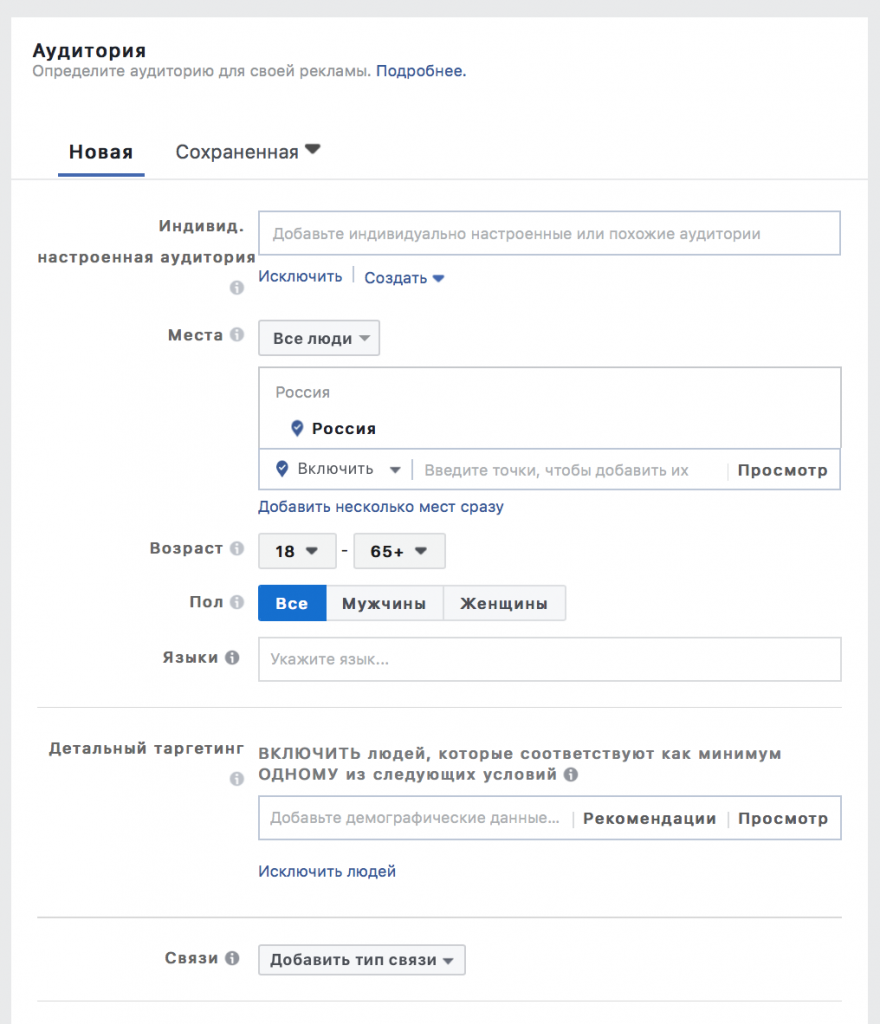Open the Сохраненная audience tab
This screenshot has width=880, height=1024.
pos(247,152)
